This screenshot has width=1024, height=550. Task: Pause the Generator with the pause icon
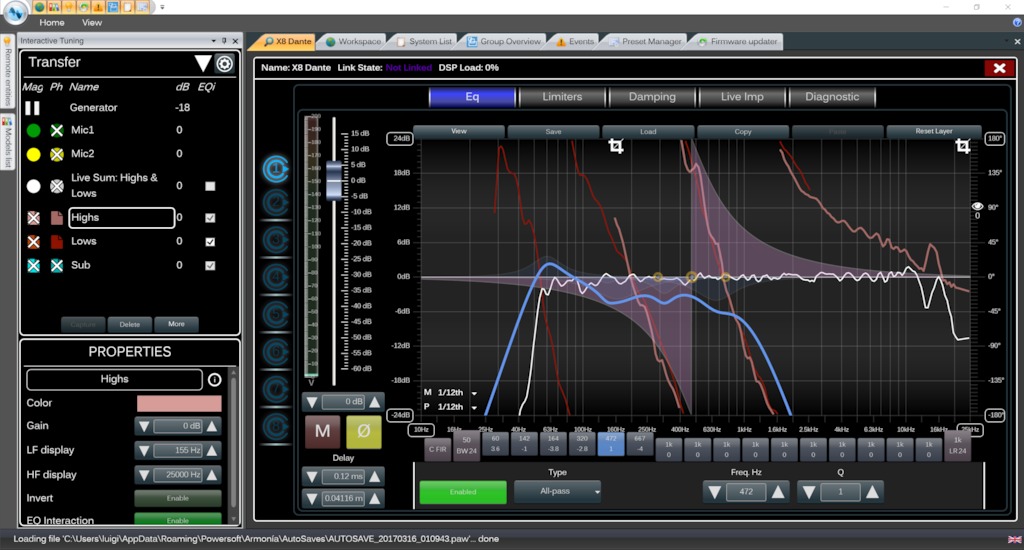(x=33, y=108)
